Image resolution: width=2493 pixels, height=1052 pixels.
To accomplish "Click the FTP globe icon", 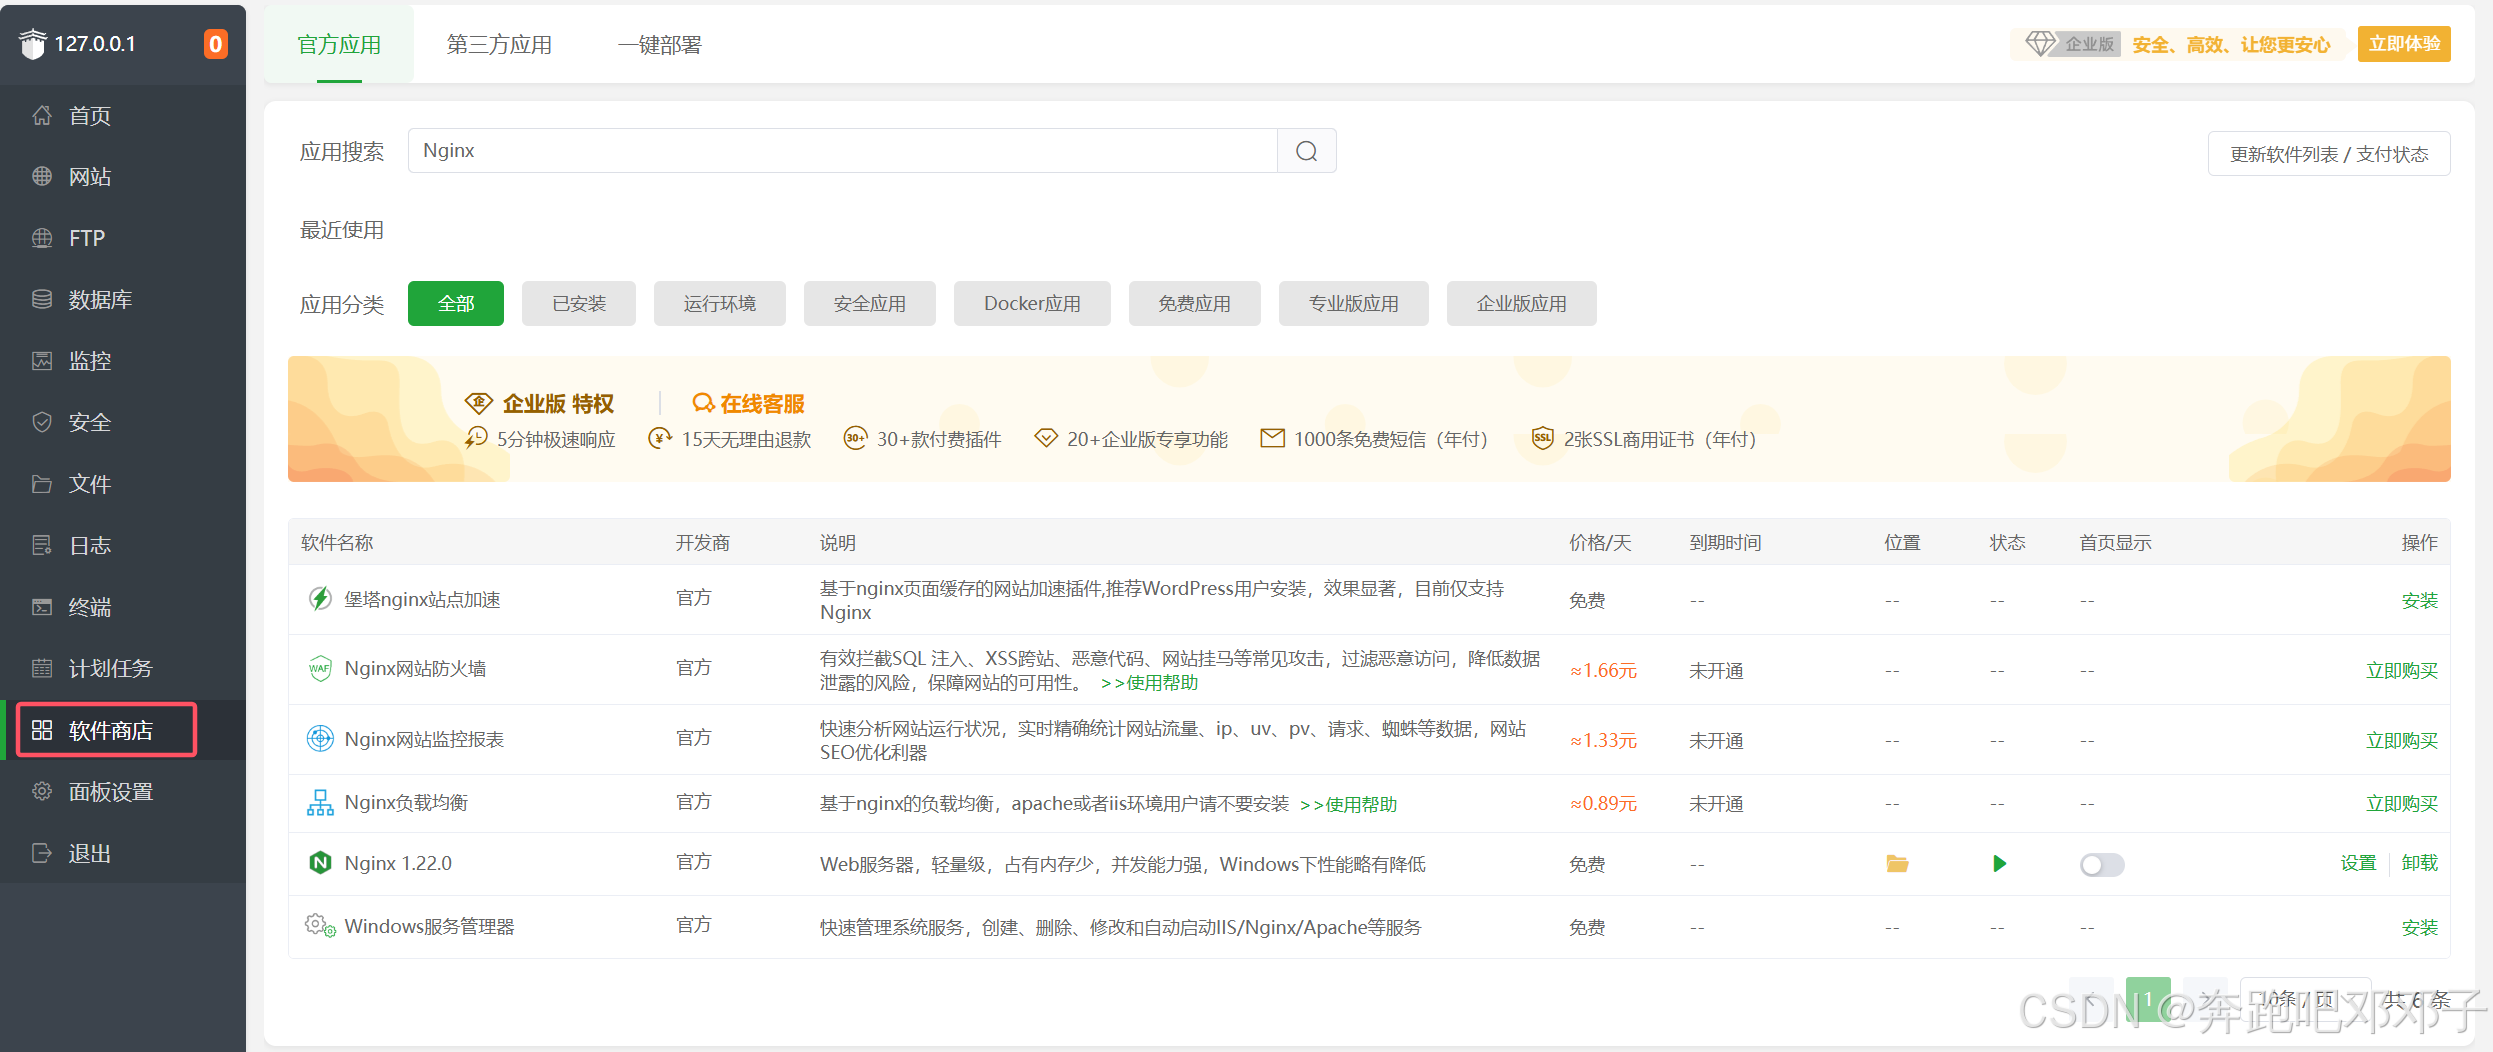I will click(x=42, y=238).
